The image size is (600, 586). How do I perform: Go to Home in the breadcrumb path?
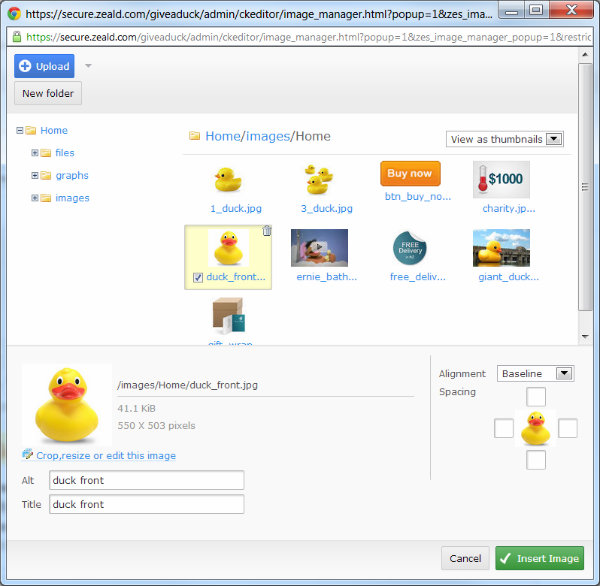pyautogui.click(x=223, y=136)
